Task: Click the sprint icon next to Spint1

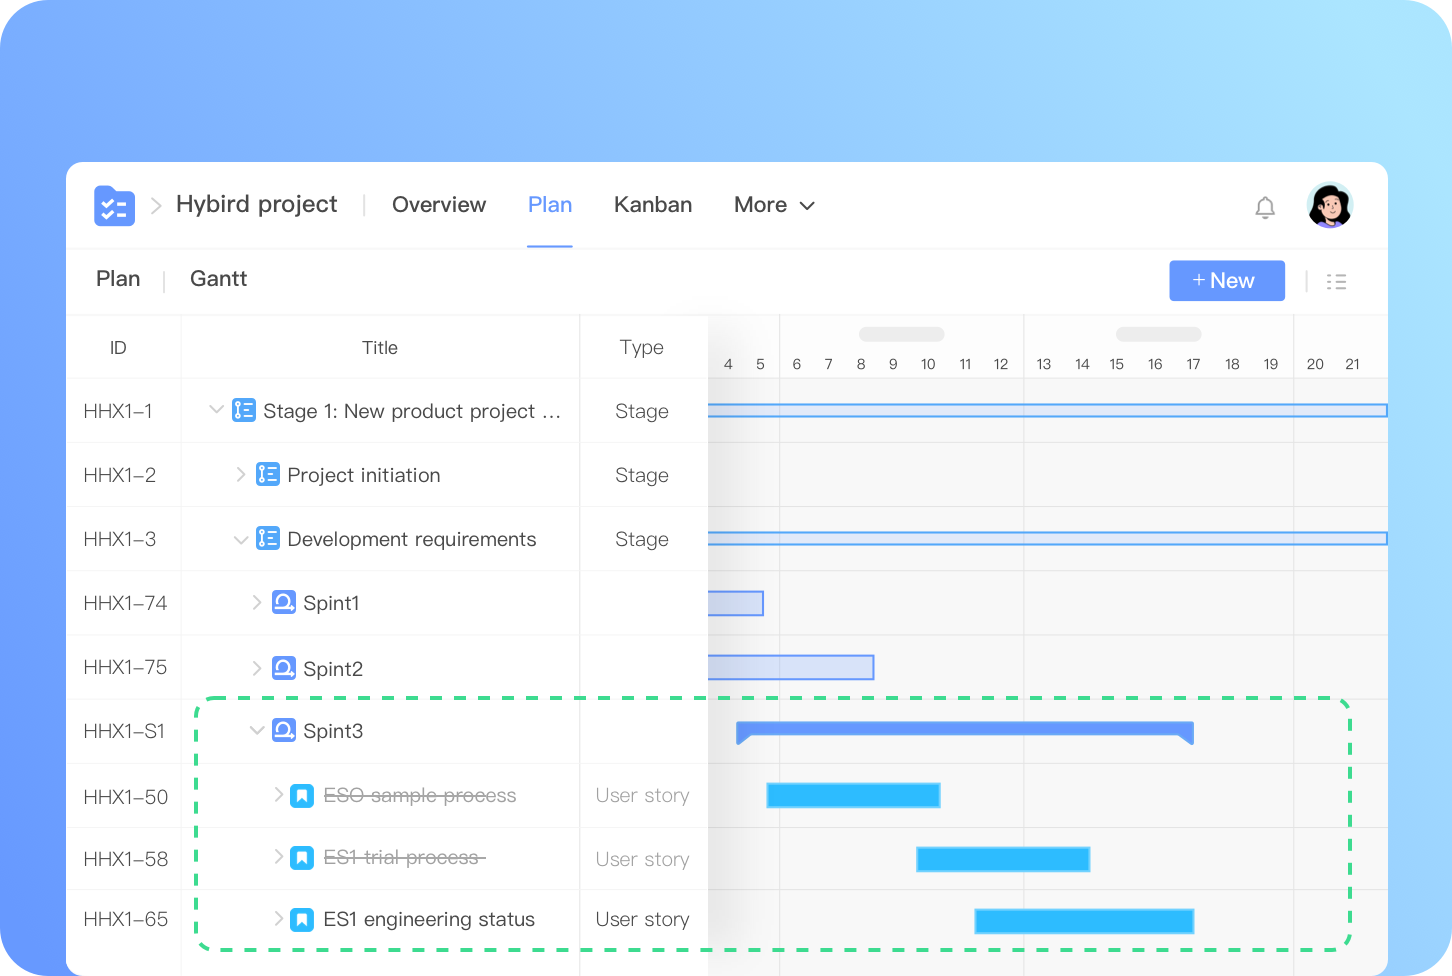Action: (x=283, y=602)
